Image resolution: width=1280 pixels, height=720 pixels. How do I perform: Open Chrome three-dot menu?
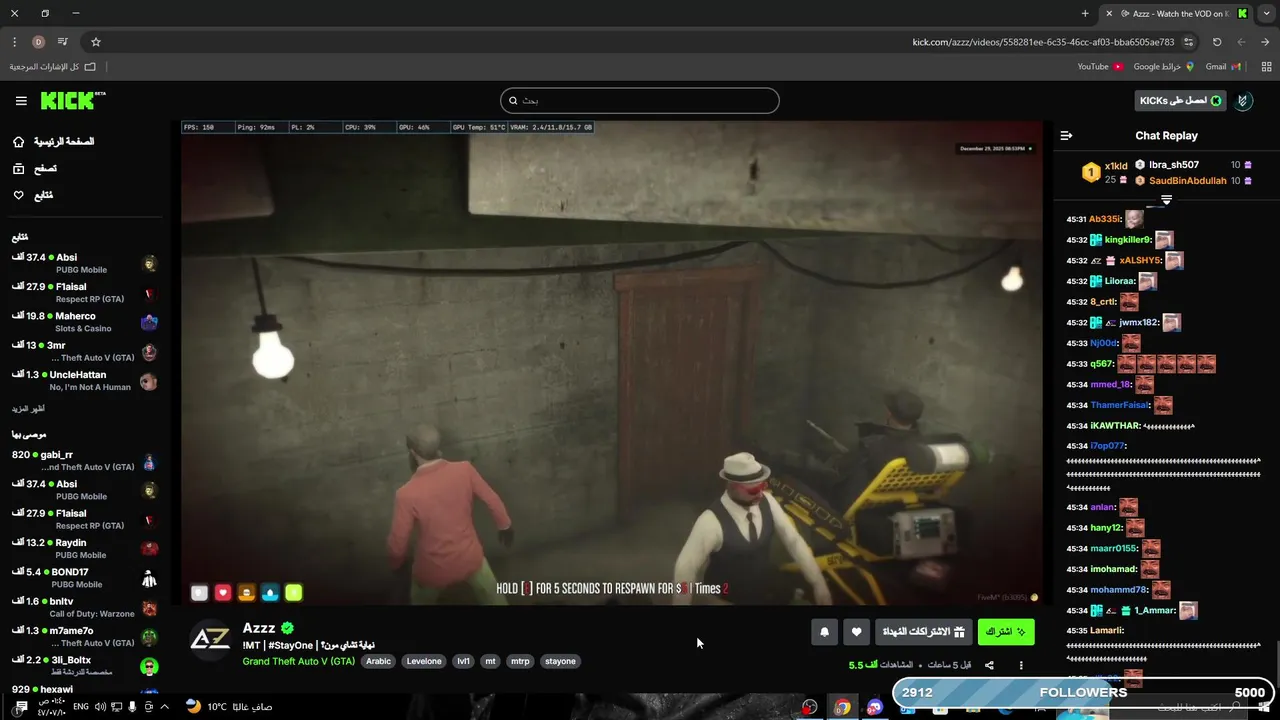(14, 42)
